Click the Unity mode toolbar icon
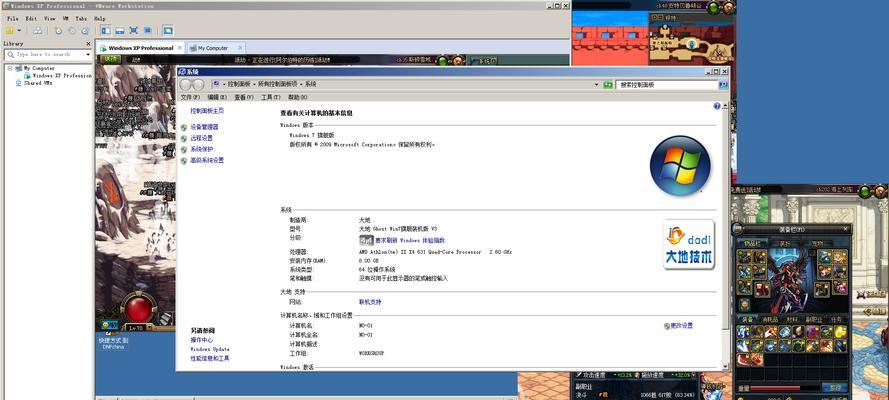 [x=147, y=31]
